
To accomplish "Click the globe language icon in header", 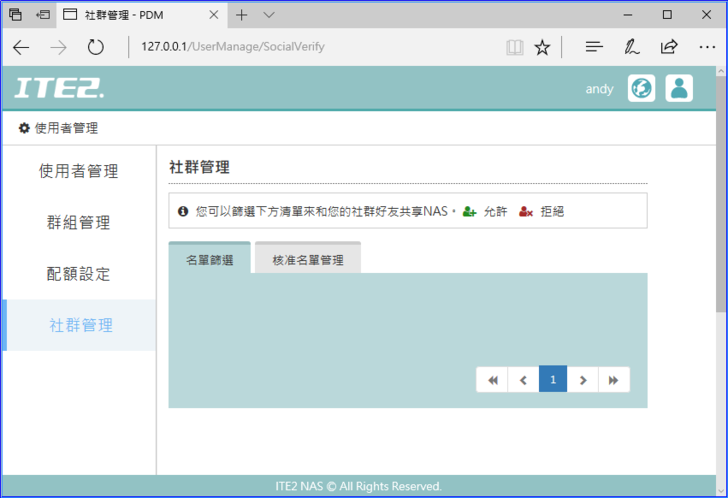I will coord(641,88).
